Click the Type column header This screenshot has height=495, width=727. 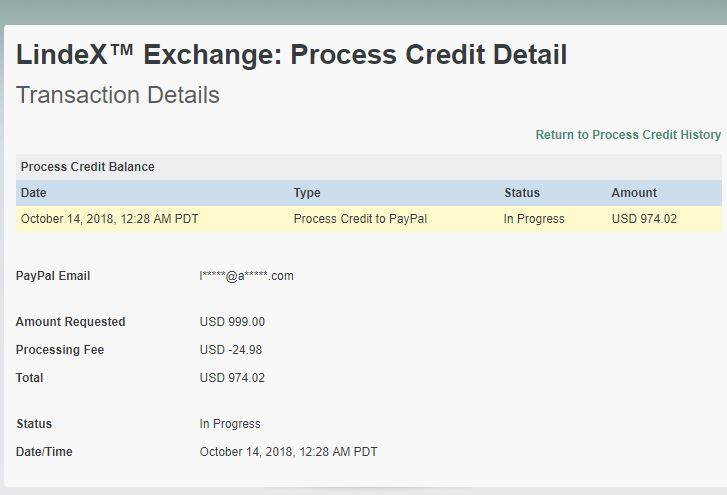(x=307, y=193)
